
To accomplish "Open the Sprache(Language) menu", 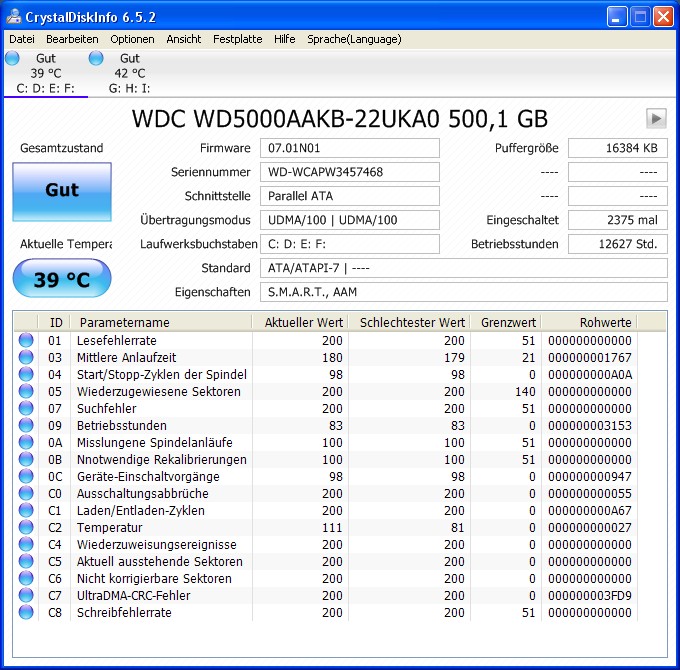I will (354, 39).
